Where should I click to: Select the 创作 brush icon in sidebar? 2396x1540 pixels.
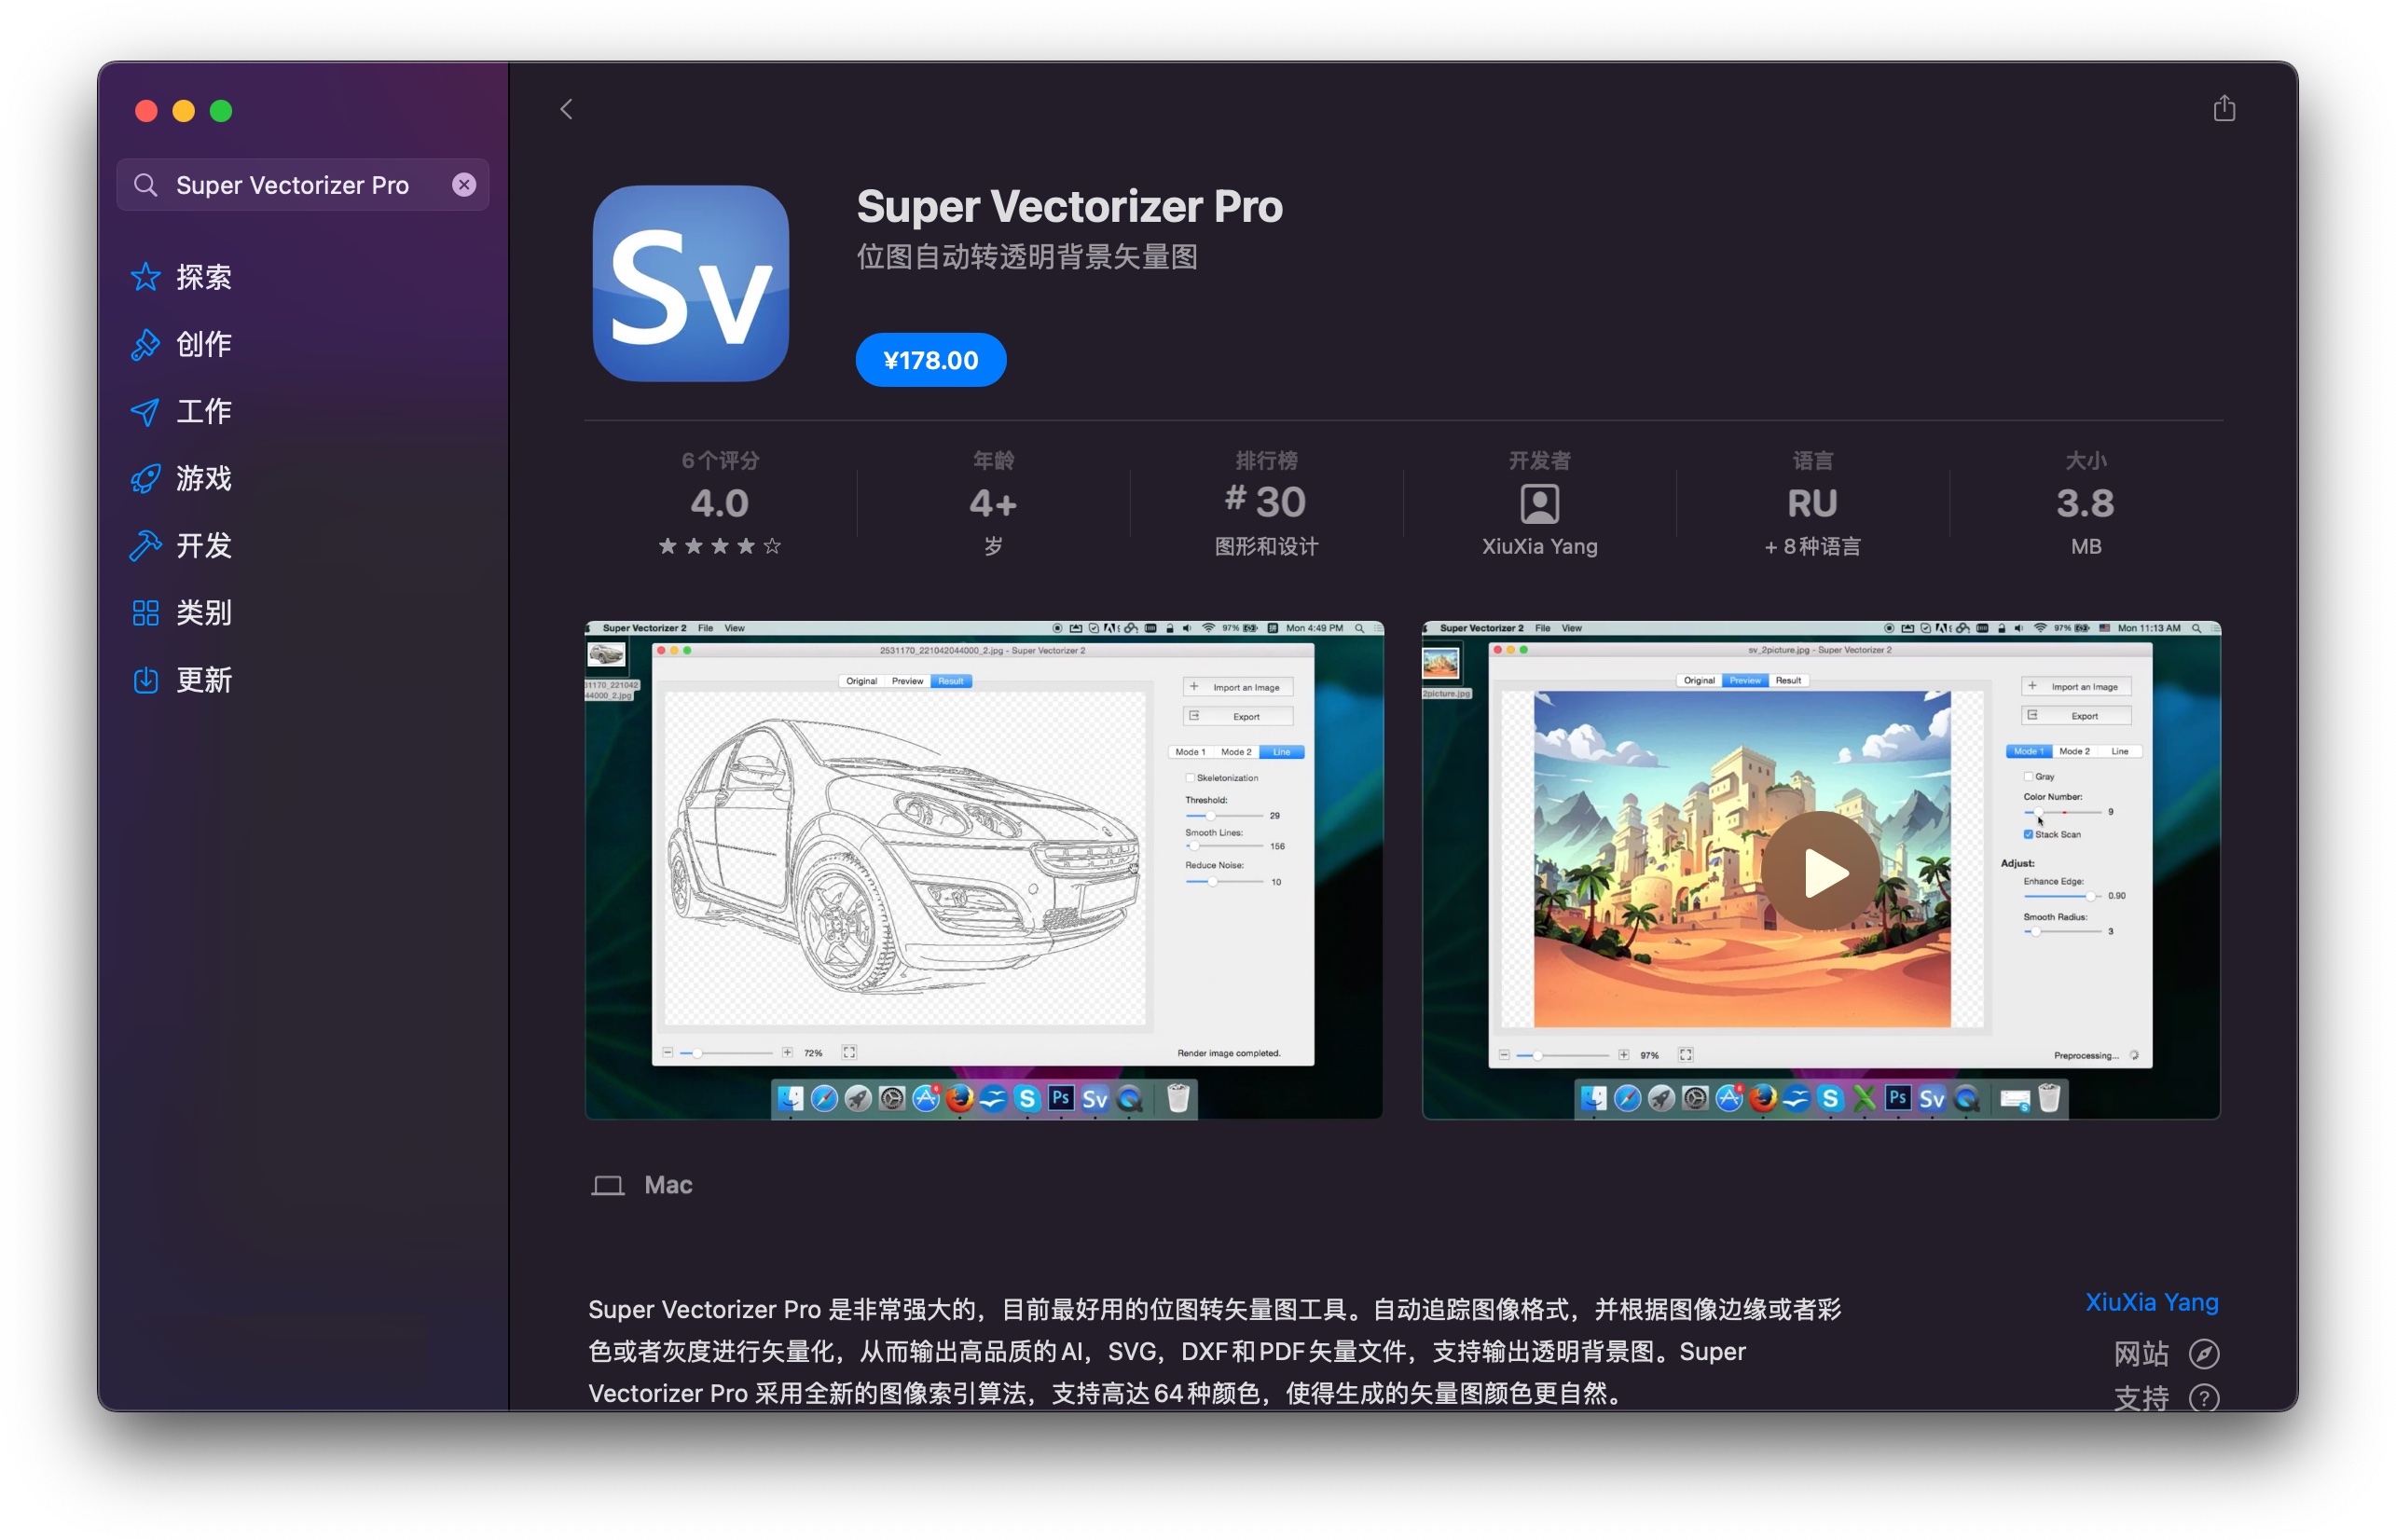pos(146,344)
